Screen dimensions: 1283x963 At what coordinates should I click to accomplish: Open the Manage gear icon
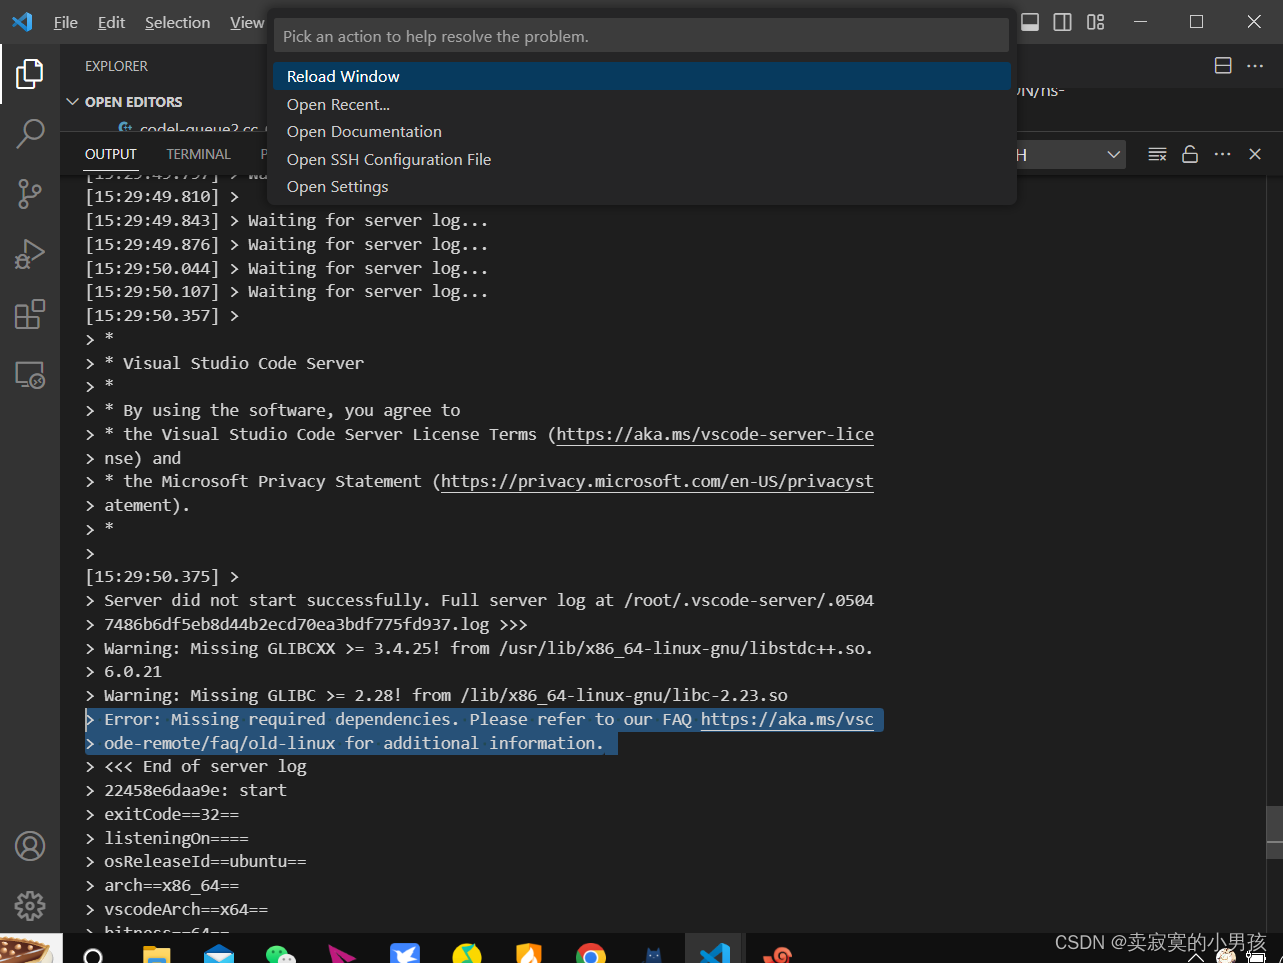pyautogui.click(x=30, y=906)
